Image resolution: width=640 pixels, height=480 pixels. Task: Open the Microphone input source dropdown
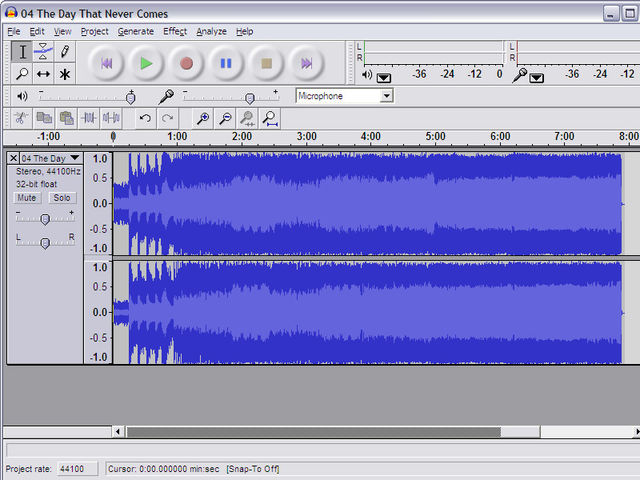coord(386,96)
